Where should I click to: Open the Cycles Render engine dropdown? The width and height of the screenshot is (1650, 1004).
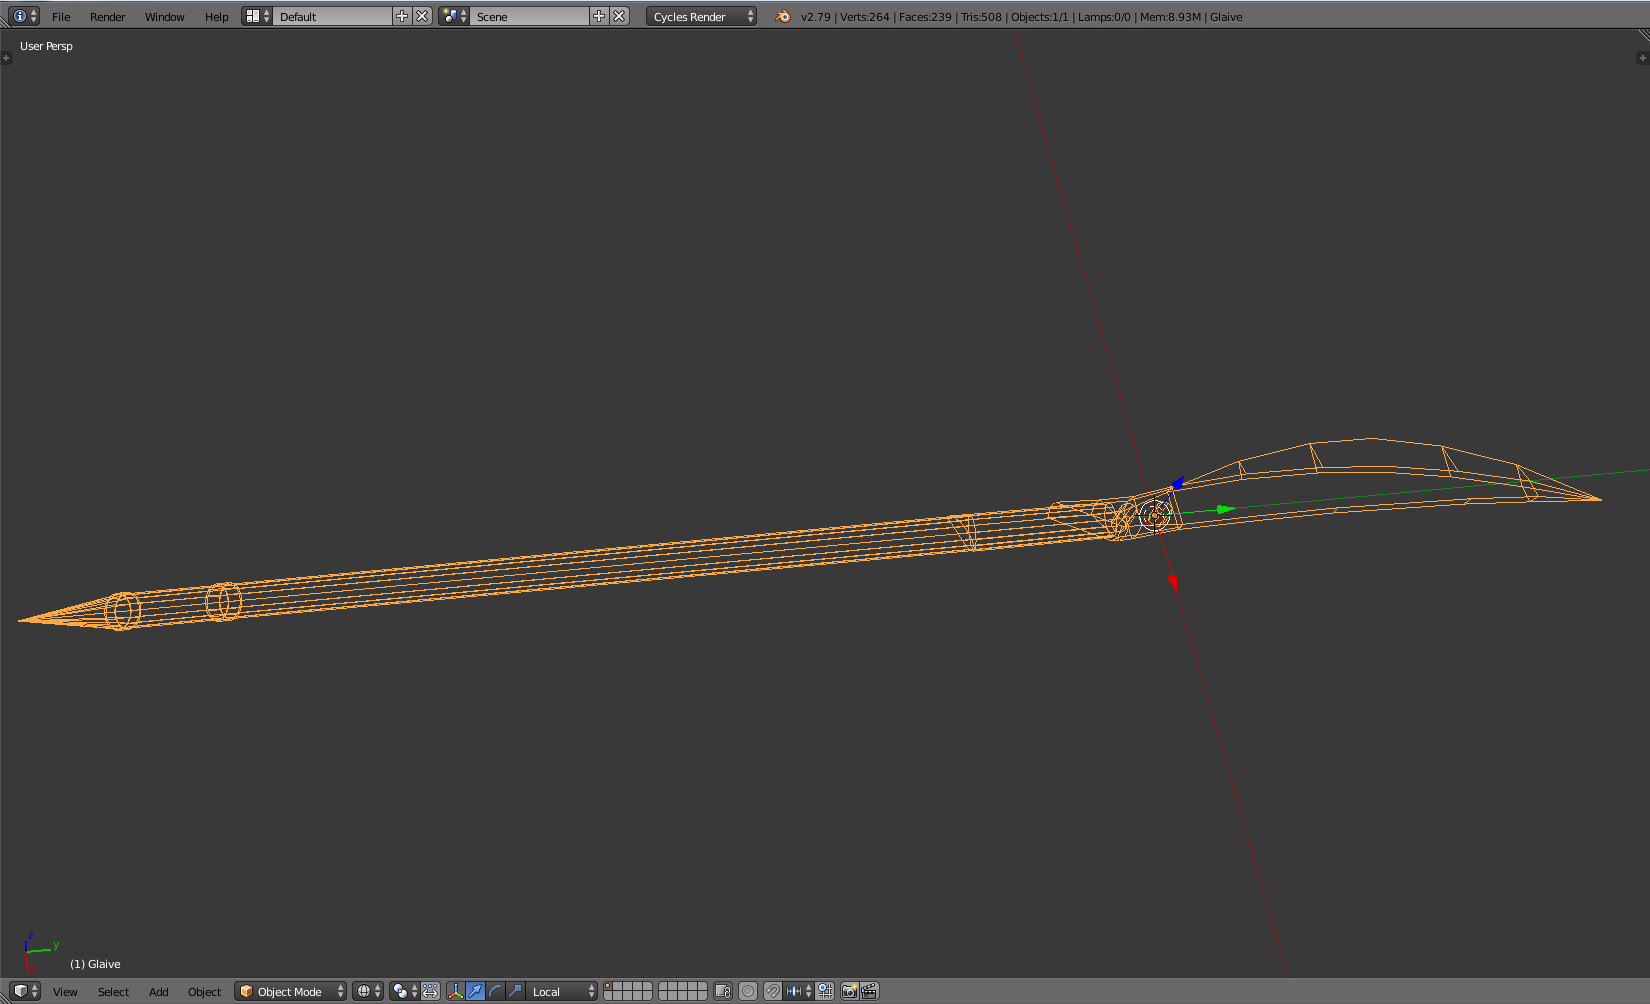[x=700, y=16]
